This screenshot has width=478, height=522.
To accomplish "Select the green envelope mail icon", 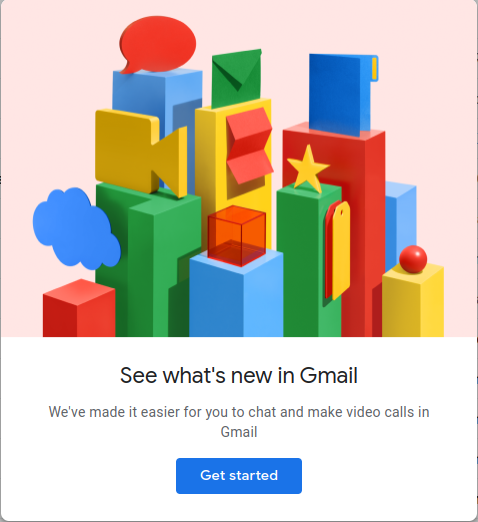I will (x=236, y=78).
